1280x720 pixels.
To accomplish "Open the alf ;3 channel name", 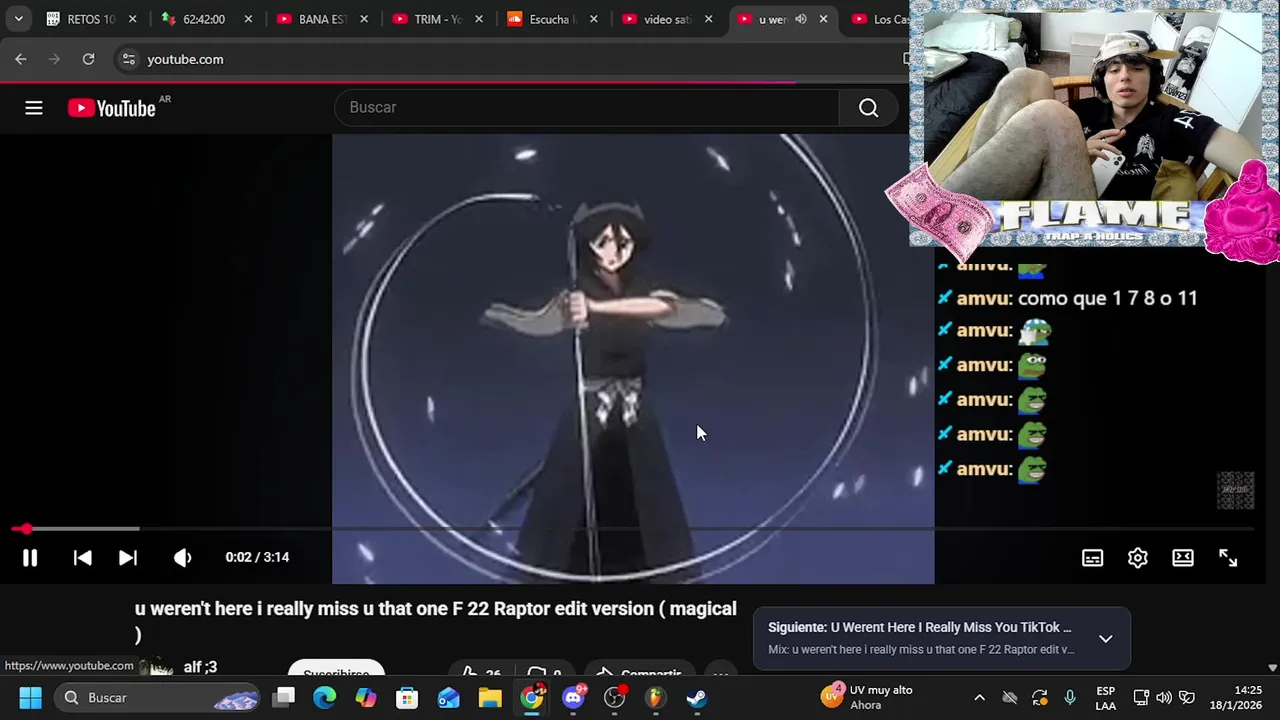I will tap(200, 667).
